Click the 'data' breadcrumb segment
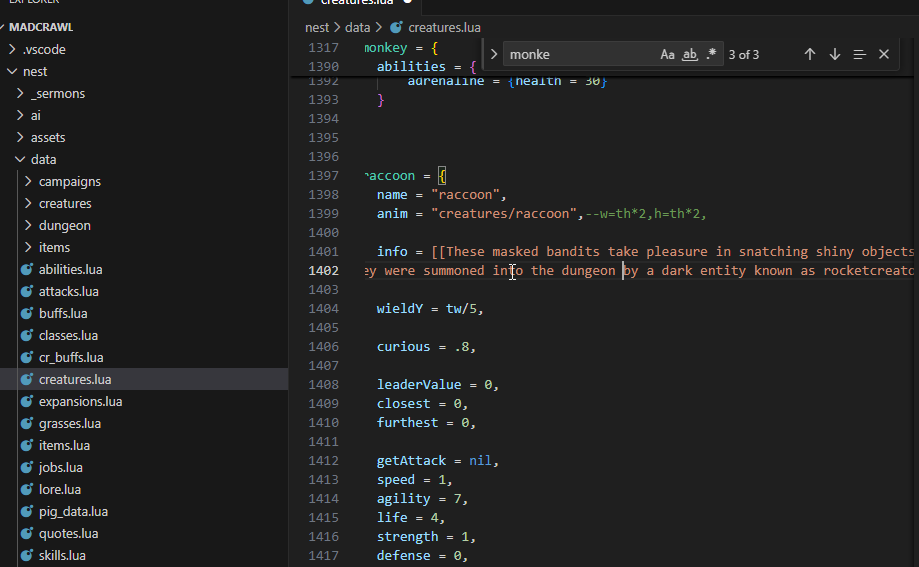The height and width of the screenshot is (567, 919). (357, 27)
